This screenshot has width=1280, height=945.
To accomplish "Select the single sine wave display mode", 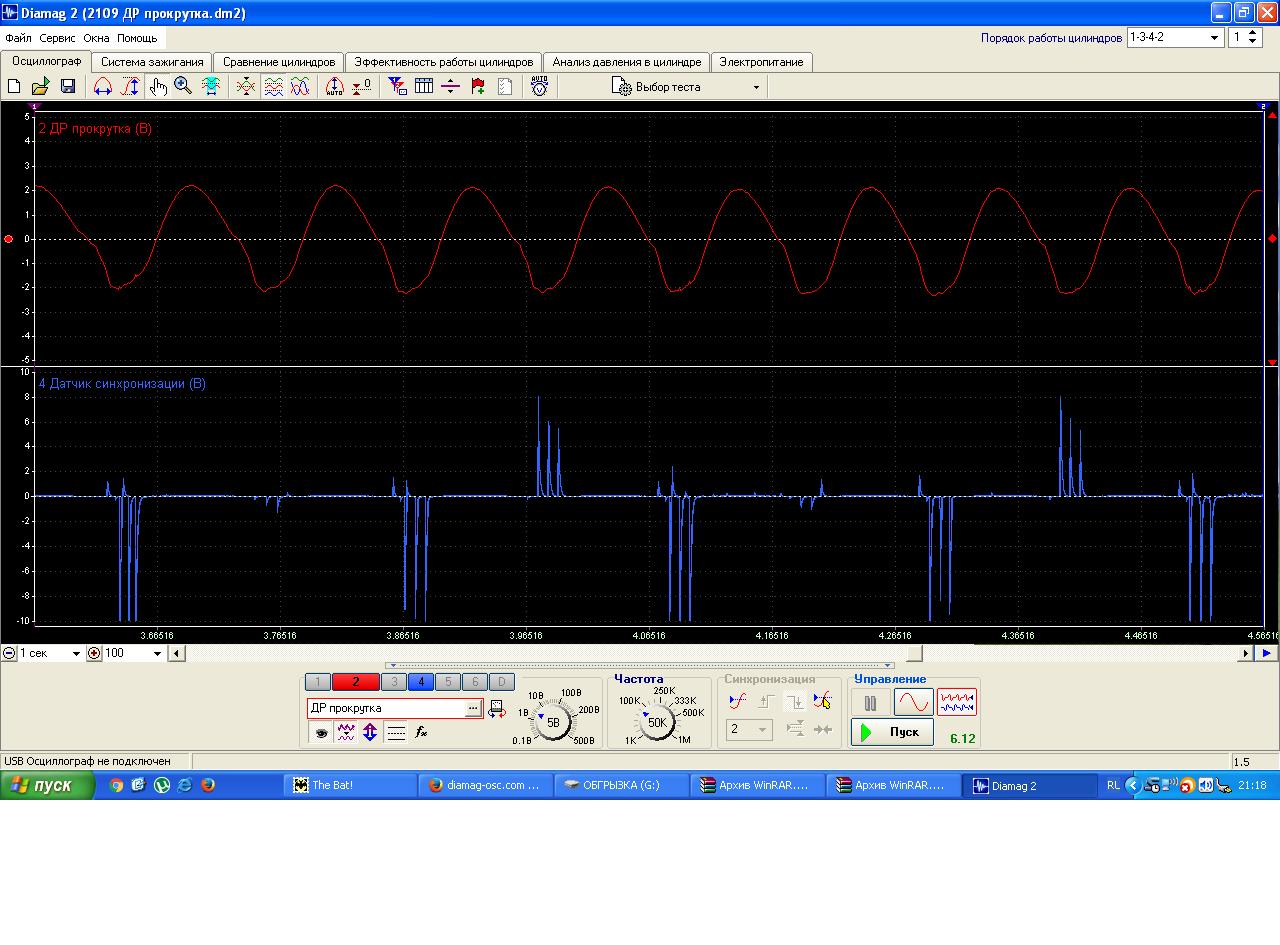I will 914,703.
